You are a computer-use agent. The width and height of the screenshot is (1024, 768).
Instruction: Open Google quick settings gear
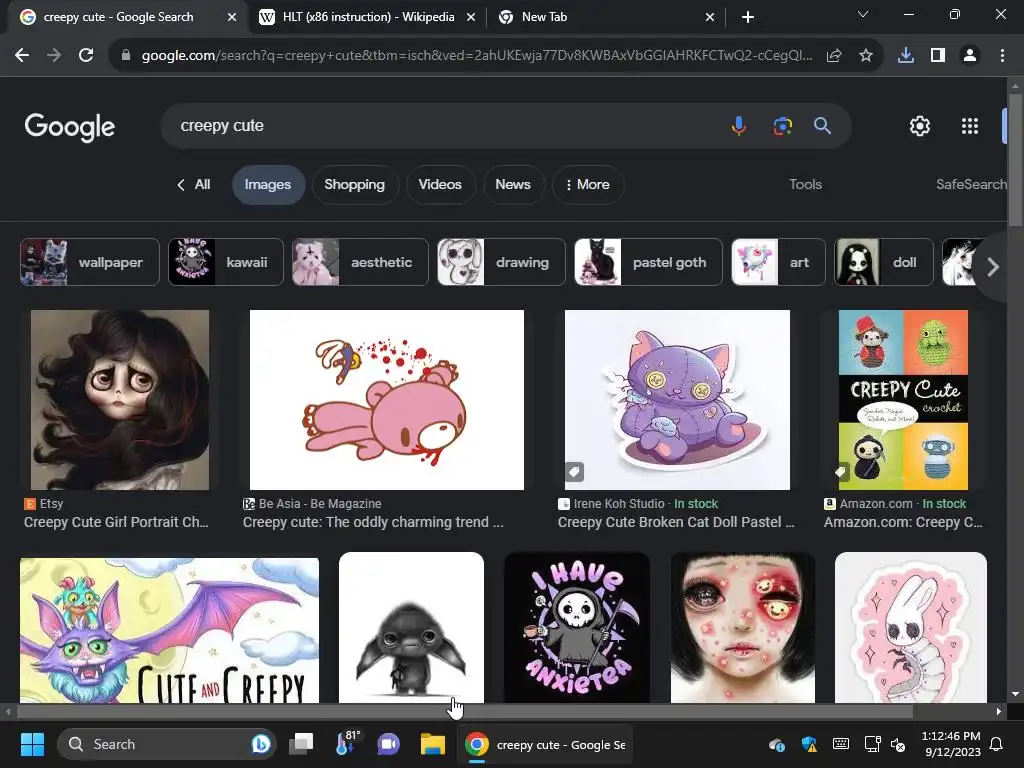(x=920, y=125)
